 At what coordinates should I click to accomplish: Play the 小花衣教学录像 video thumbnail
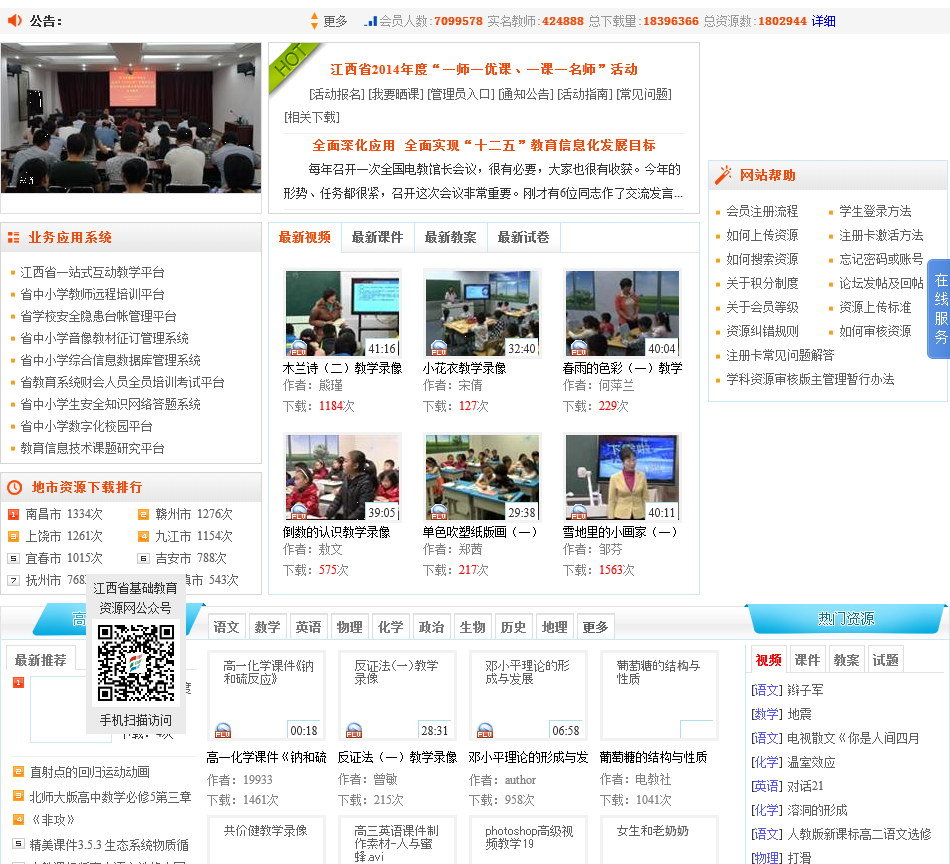tap(482, 313)
